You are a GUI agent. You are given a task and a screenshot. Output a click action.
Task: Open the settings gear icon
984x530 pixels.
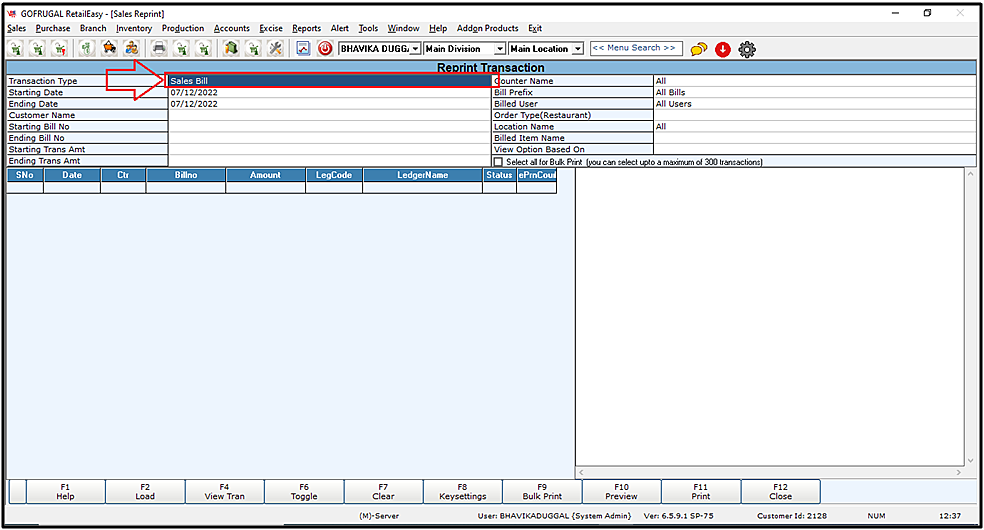(747, 48)
